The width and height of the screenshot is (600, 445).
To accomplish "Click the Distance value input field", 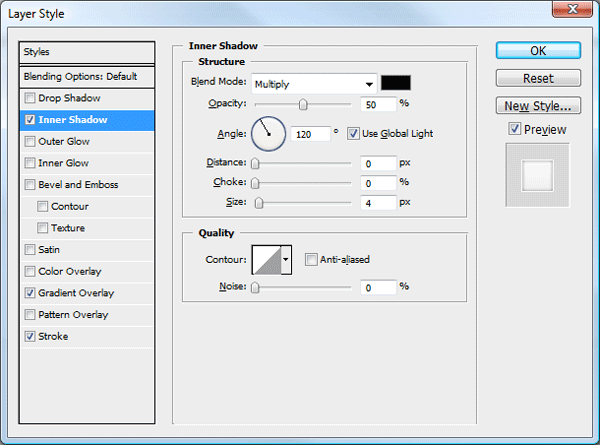I will [378, 164].
